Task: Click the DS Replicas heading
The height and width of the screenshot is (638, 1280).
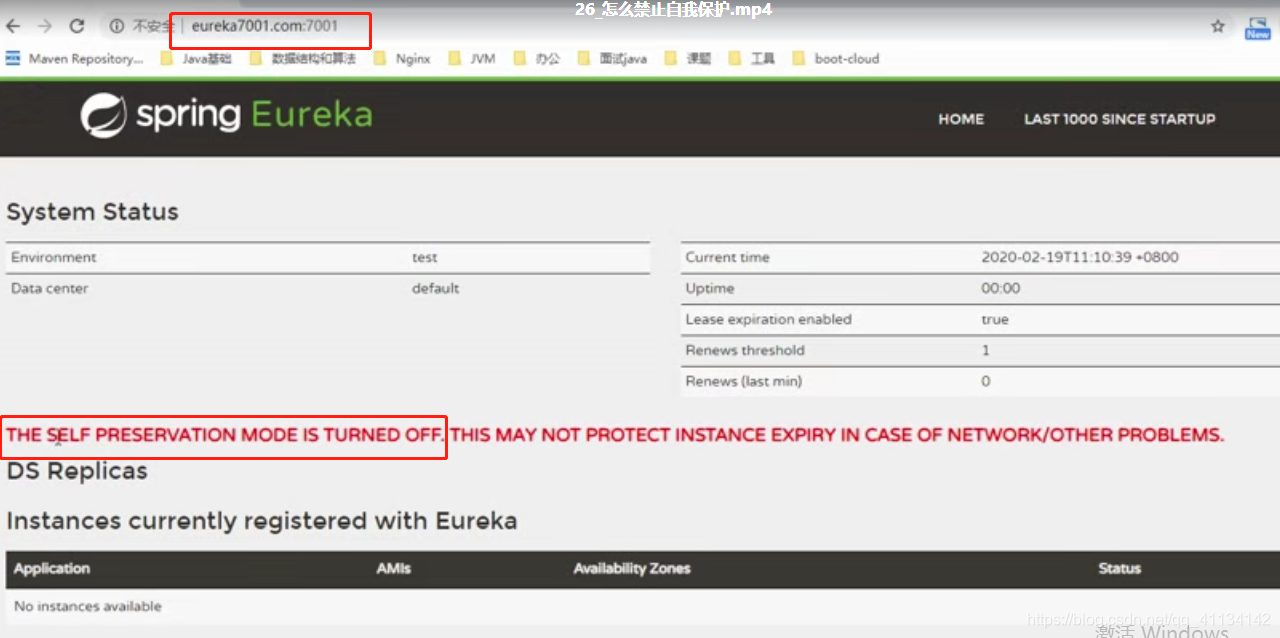Action: [x=77, y=471]
